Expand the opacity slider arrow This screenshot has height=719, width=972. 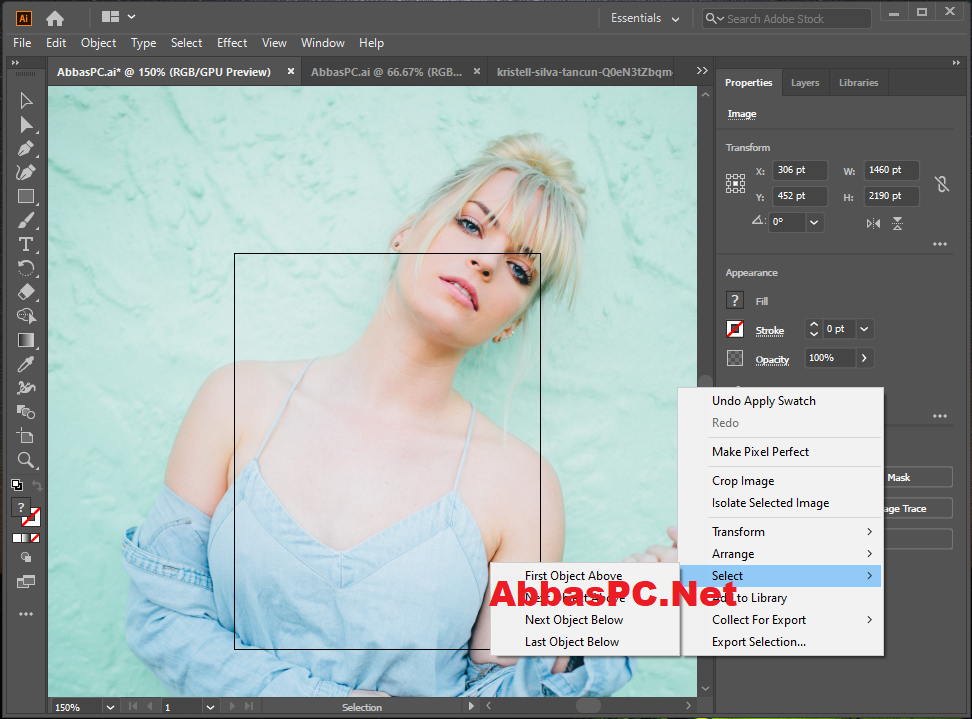pyautogui.click(x=864, y=358)
